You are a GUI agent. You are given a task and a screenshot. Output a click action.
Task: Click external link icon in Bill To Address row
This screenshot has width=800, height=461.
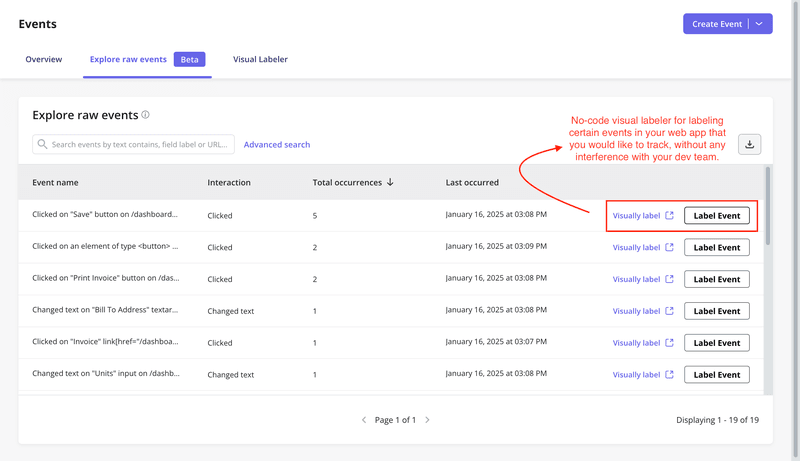coord(670,311)
